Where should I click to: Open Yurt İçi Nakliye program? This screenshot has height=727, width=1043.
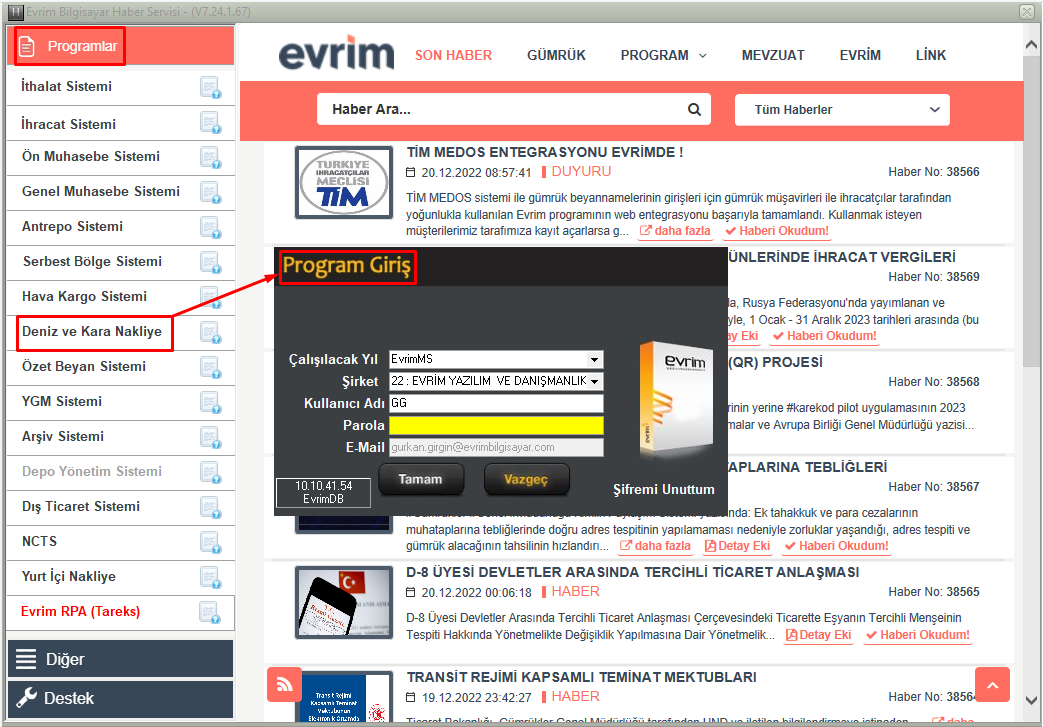point(69,577)
